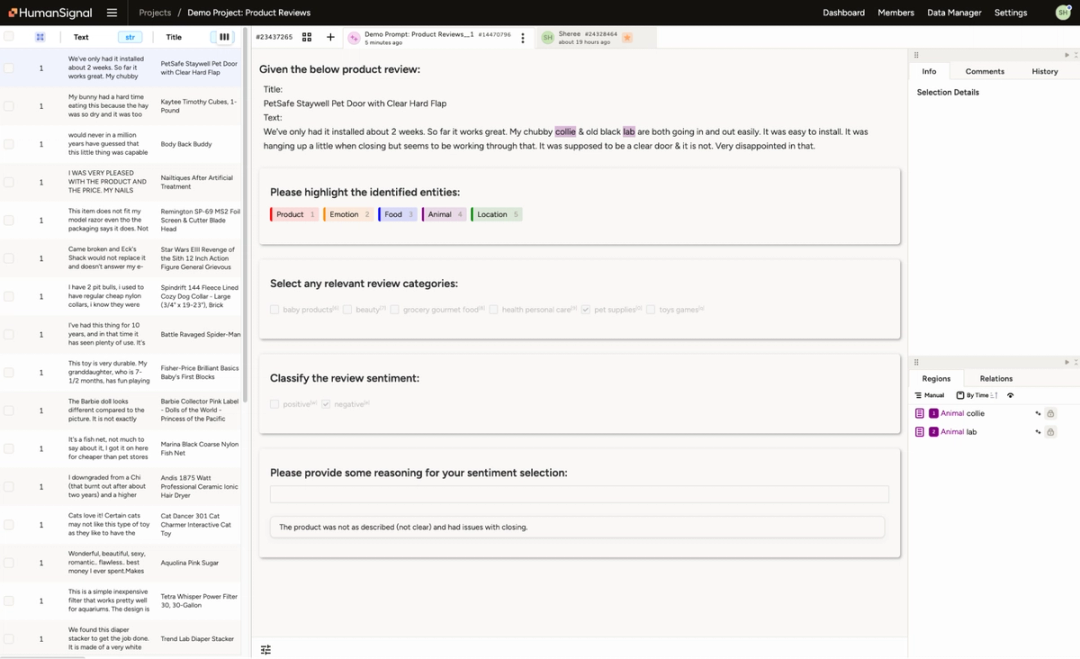Toggle the eye visibility icon in the Regions toolbar
This screenshot has width=1080, height=659.
[x=1011, y=395]
